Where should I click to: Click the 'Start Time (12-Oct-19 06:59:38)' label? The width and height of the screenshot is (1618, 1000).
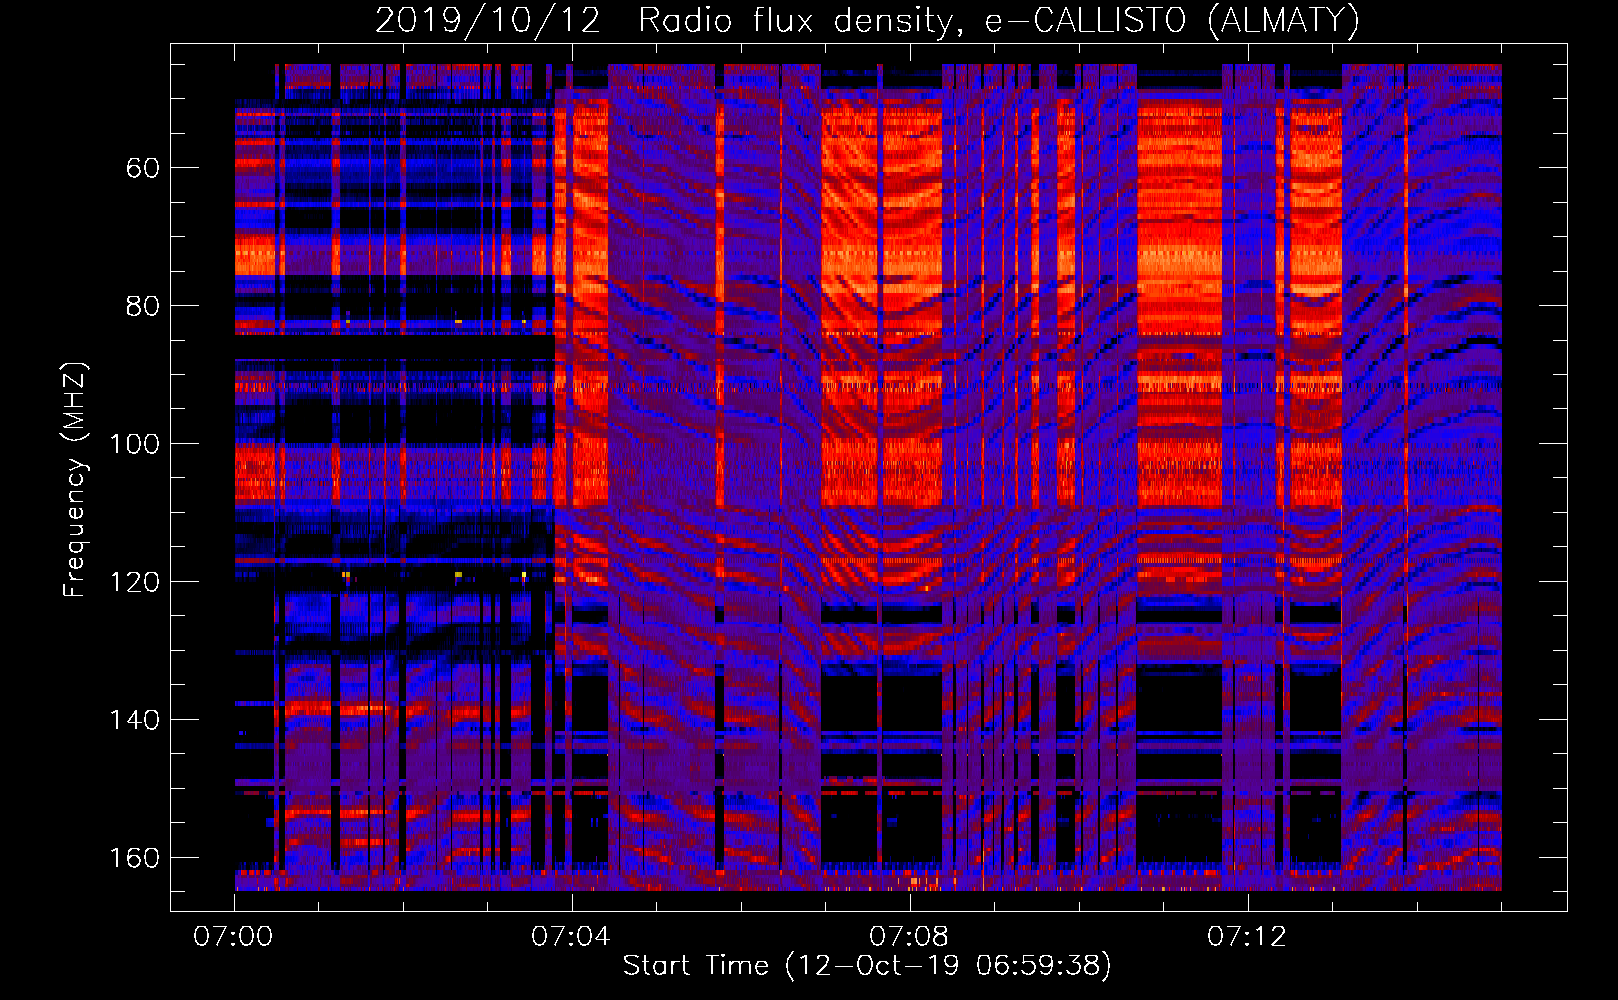tap(867, 966)
